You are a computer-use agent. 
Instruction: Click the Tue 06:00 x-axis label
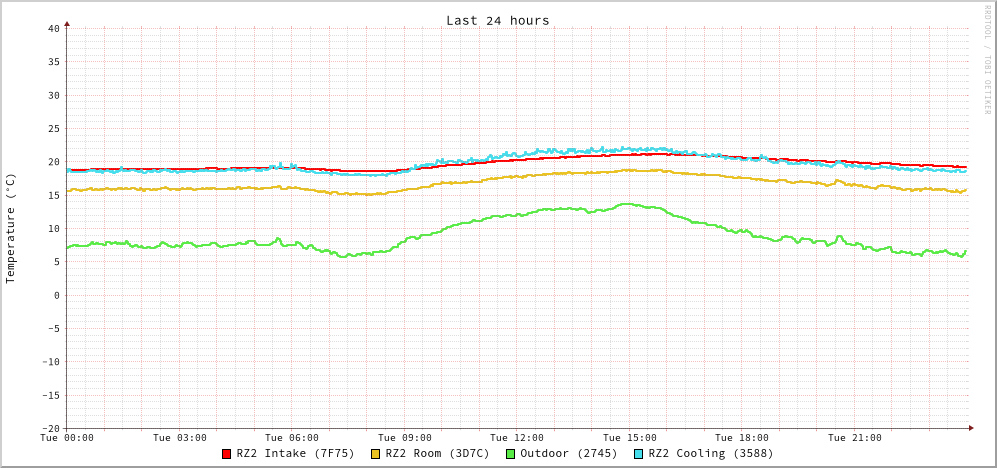292,438
